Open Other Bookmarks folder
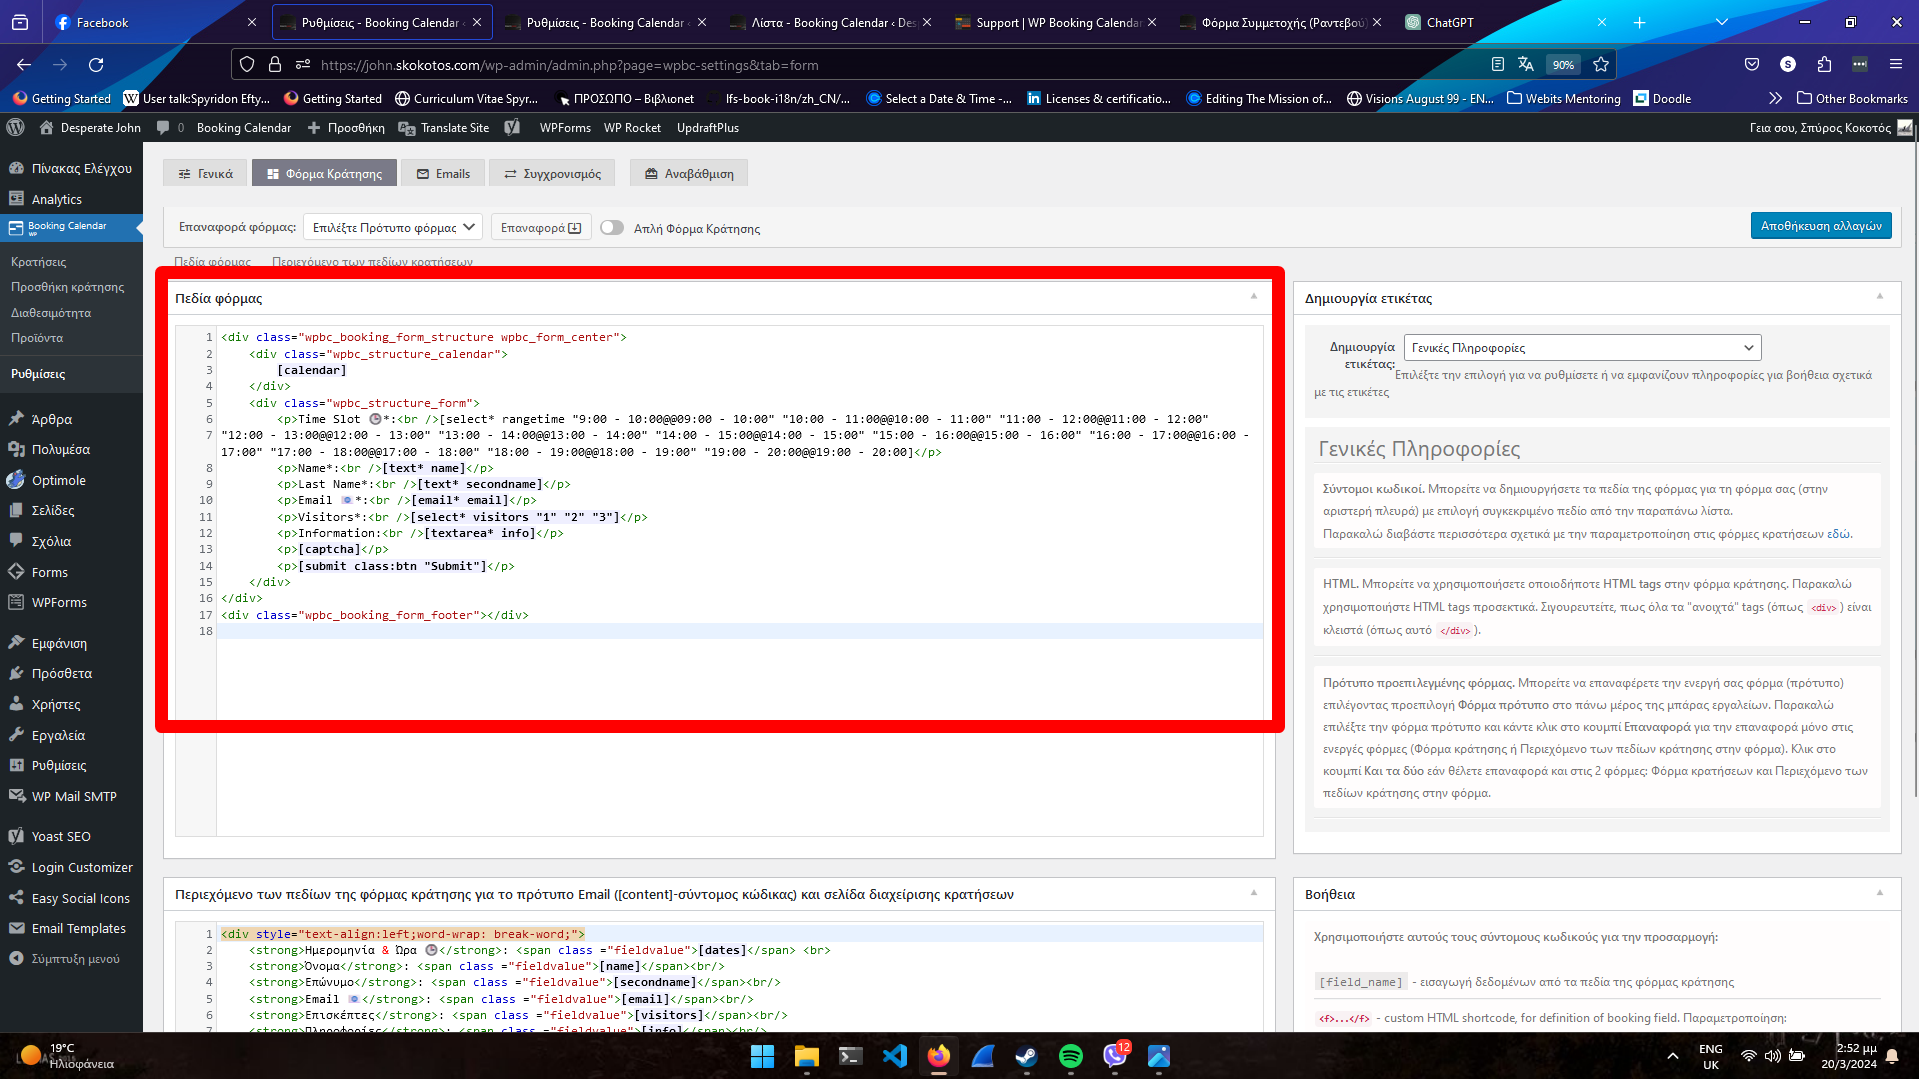This screenshot has height=1079, width=1919. tap(1852, 98)
